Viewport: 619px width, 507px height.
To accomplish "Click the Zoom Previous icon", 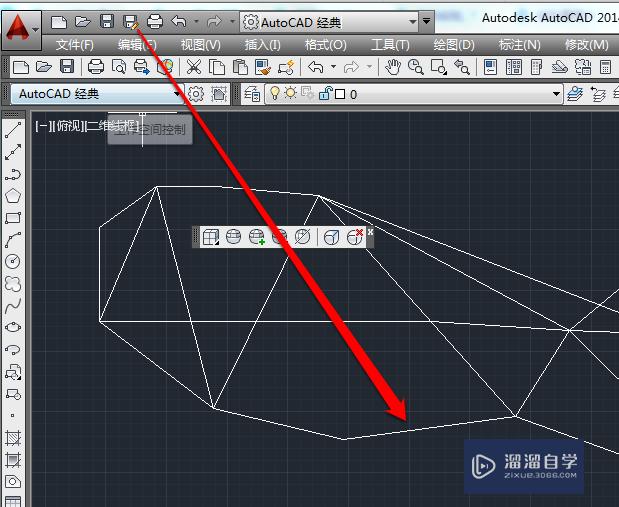I will click(x=462, y=67).
